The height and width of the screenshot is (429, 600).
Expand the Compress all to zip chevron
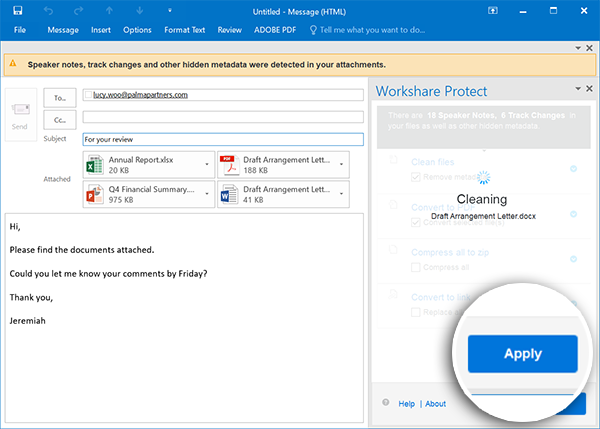coord(573,259)
